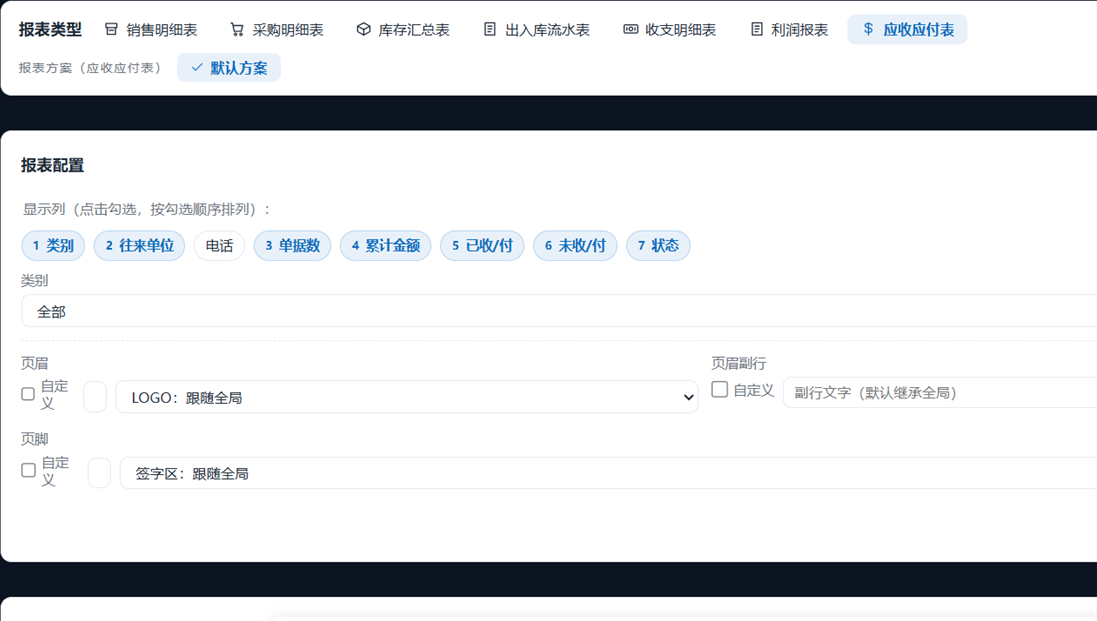Image resolution: width=1097 pixels, height=621 pixels.
Task: Open the 类别 dropdown showing 全部
Action: (x=559, y=311)
